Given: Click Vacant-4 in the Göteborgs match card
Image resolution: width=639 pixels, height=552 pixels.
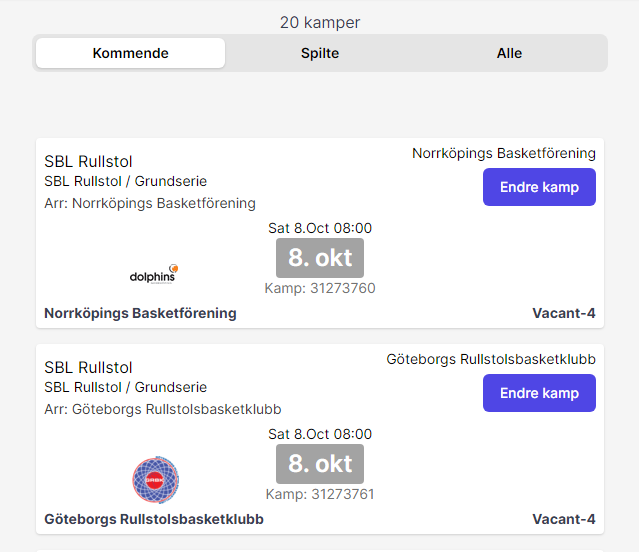Looking at the screenshot, I should click(x=564, y=519).
